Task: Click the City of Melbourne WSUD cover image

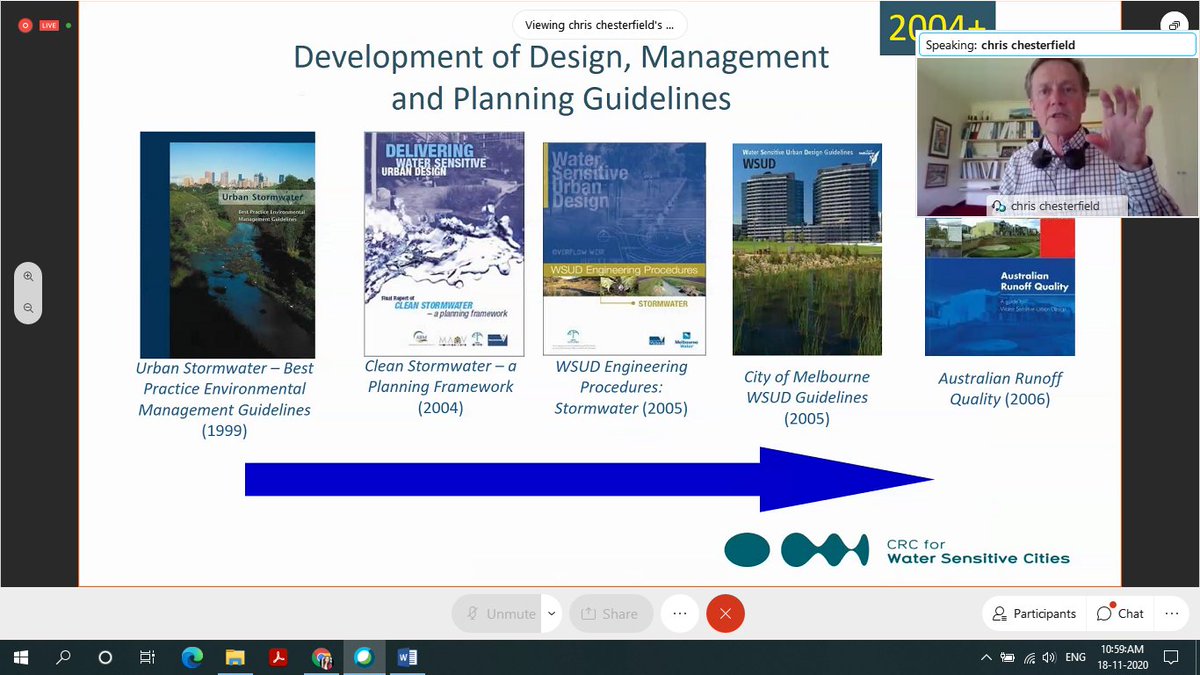Action: click(x=807, y=249)
